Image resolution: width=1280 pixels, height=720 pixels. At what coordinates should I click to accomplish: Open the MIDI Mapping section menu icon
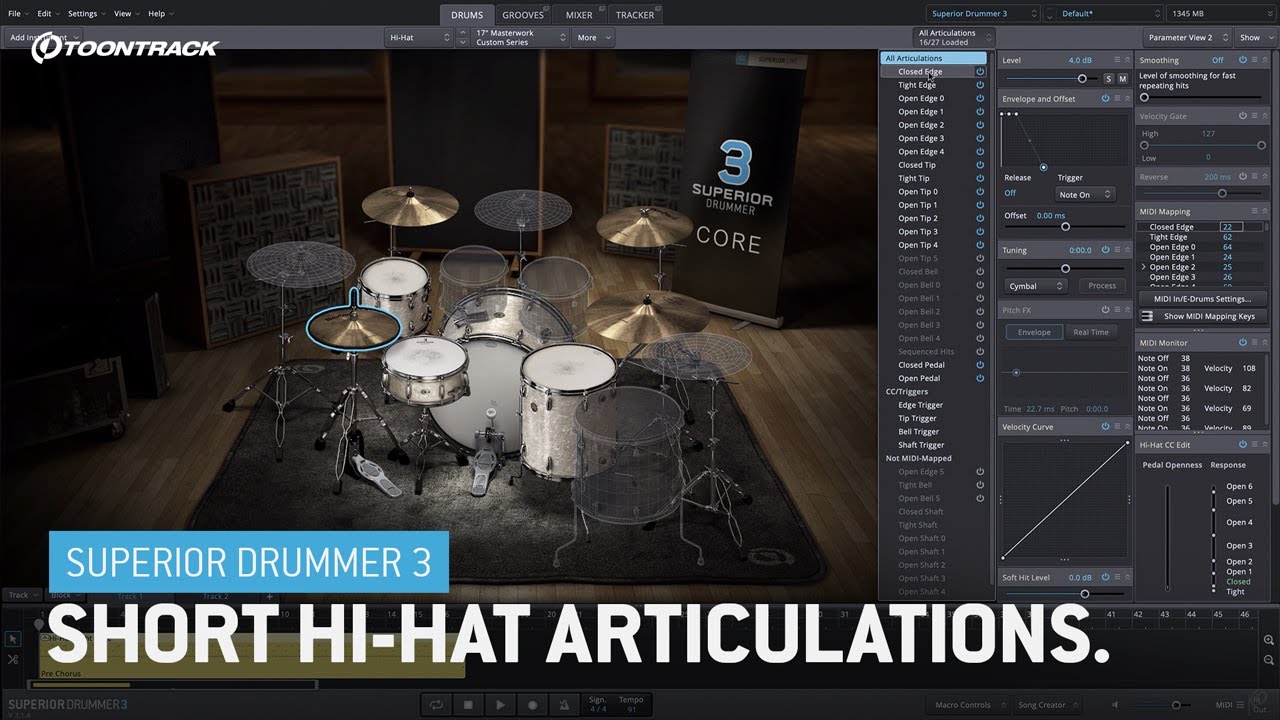1254,211
